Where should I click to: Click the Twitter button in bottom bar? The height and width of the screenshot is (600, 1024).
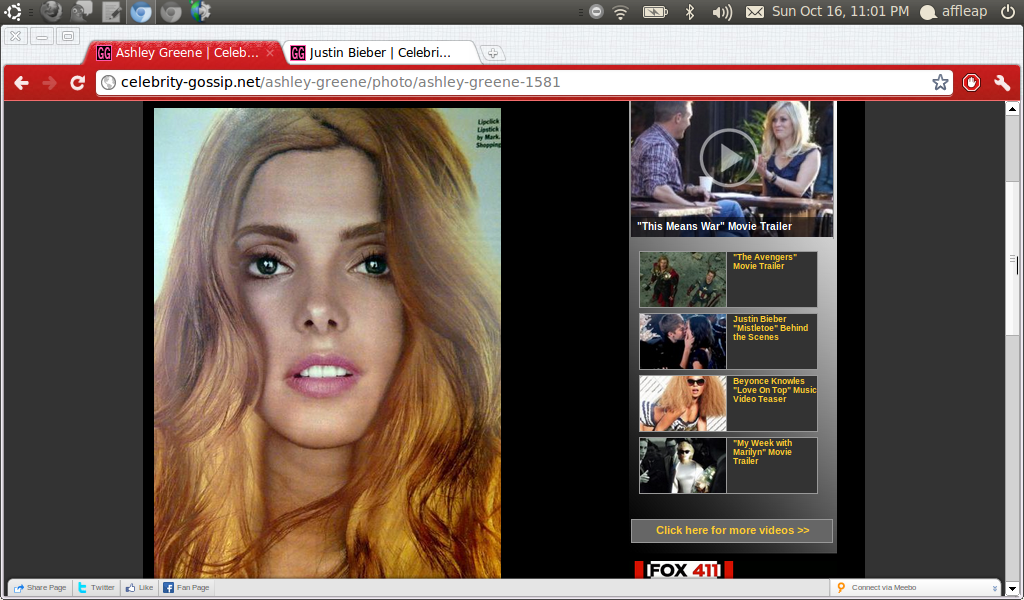point(97,588)
